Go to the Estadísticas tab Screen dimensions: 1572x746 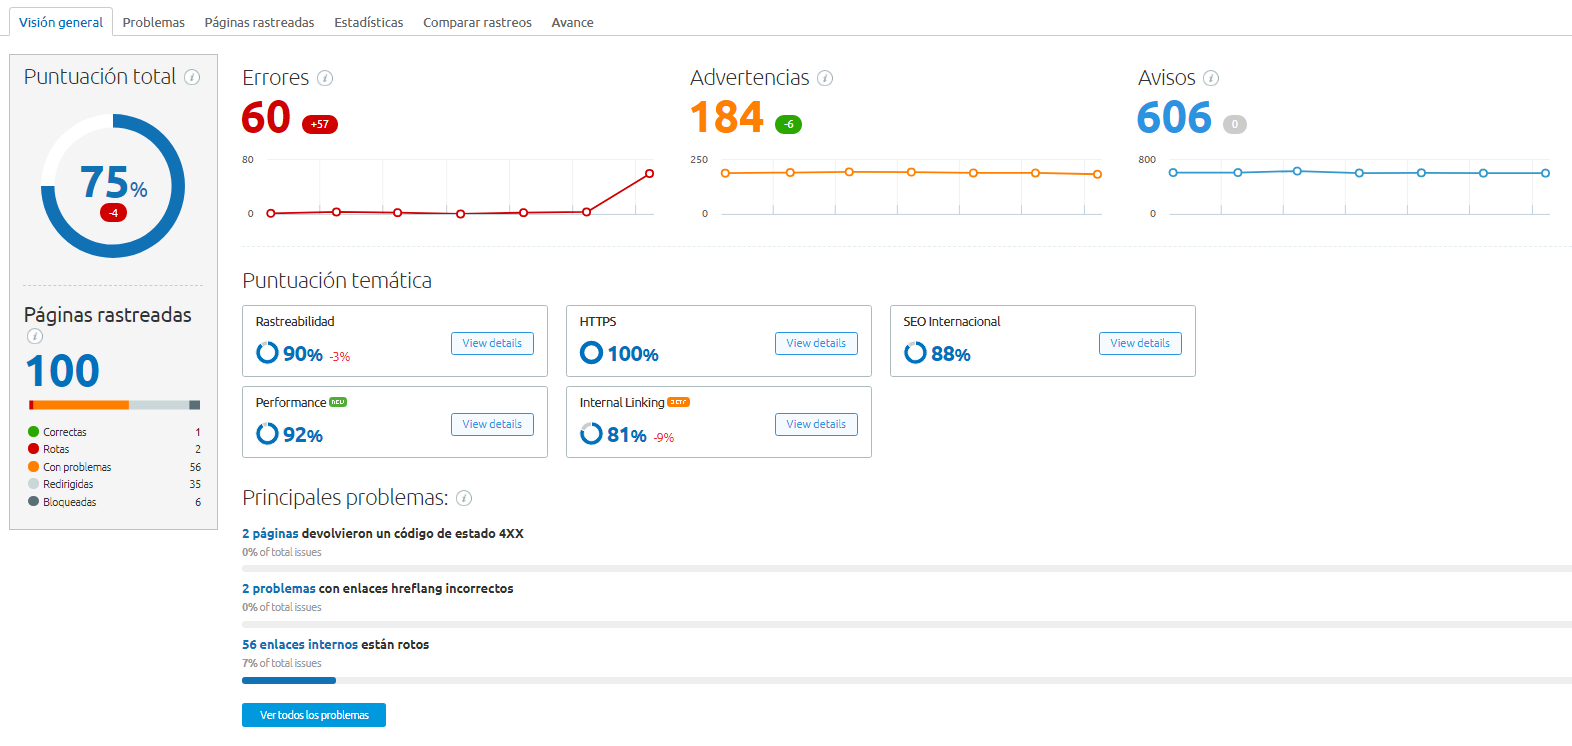coord(369,22)
